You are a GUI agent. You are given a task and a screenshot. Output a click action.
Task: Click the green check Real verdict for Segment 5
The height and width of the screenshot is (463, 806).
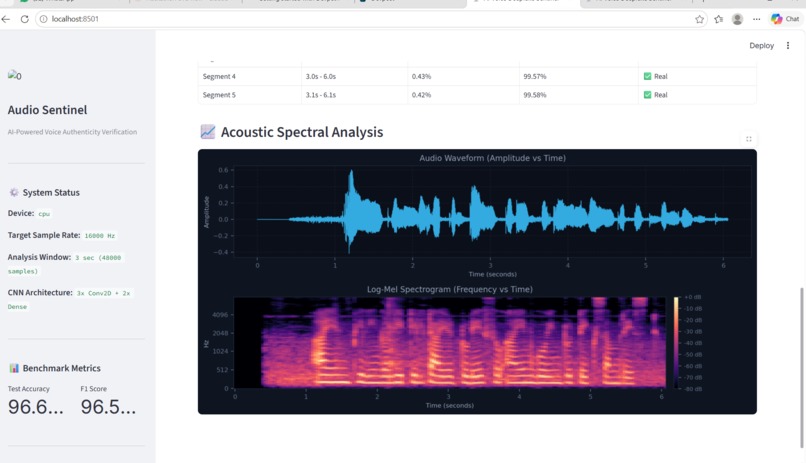pos(655,95)
